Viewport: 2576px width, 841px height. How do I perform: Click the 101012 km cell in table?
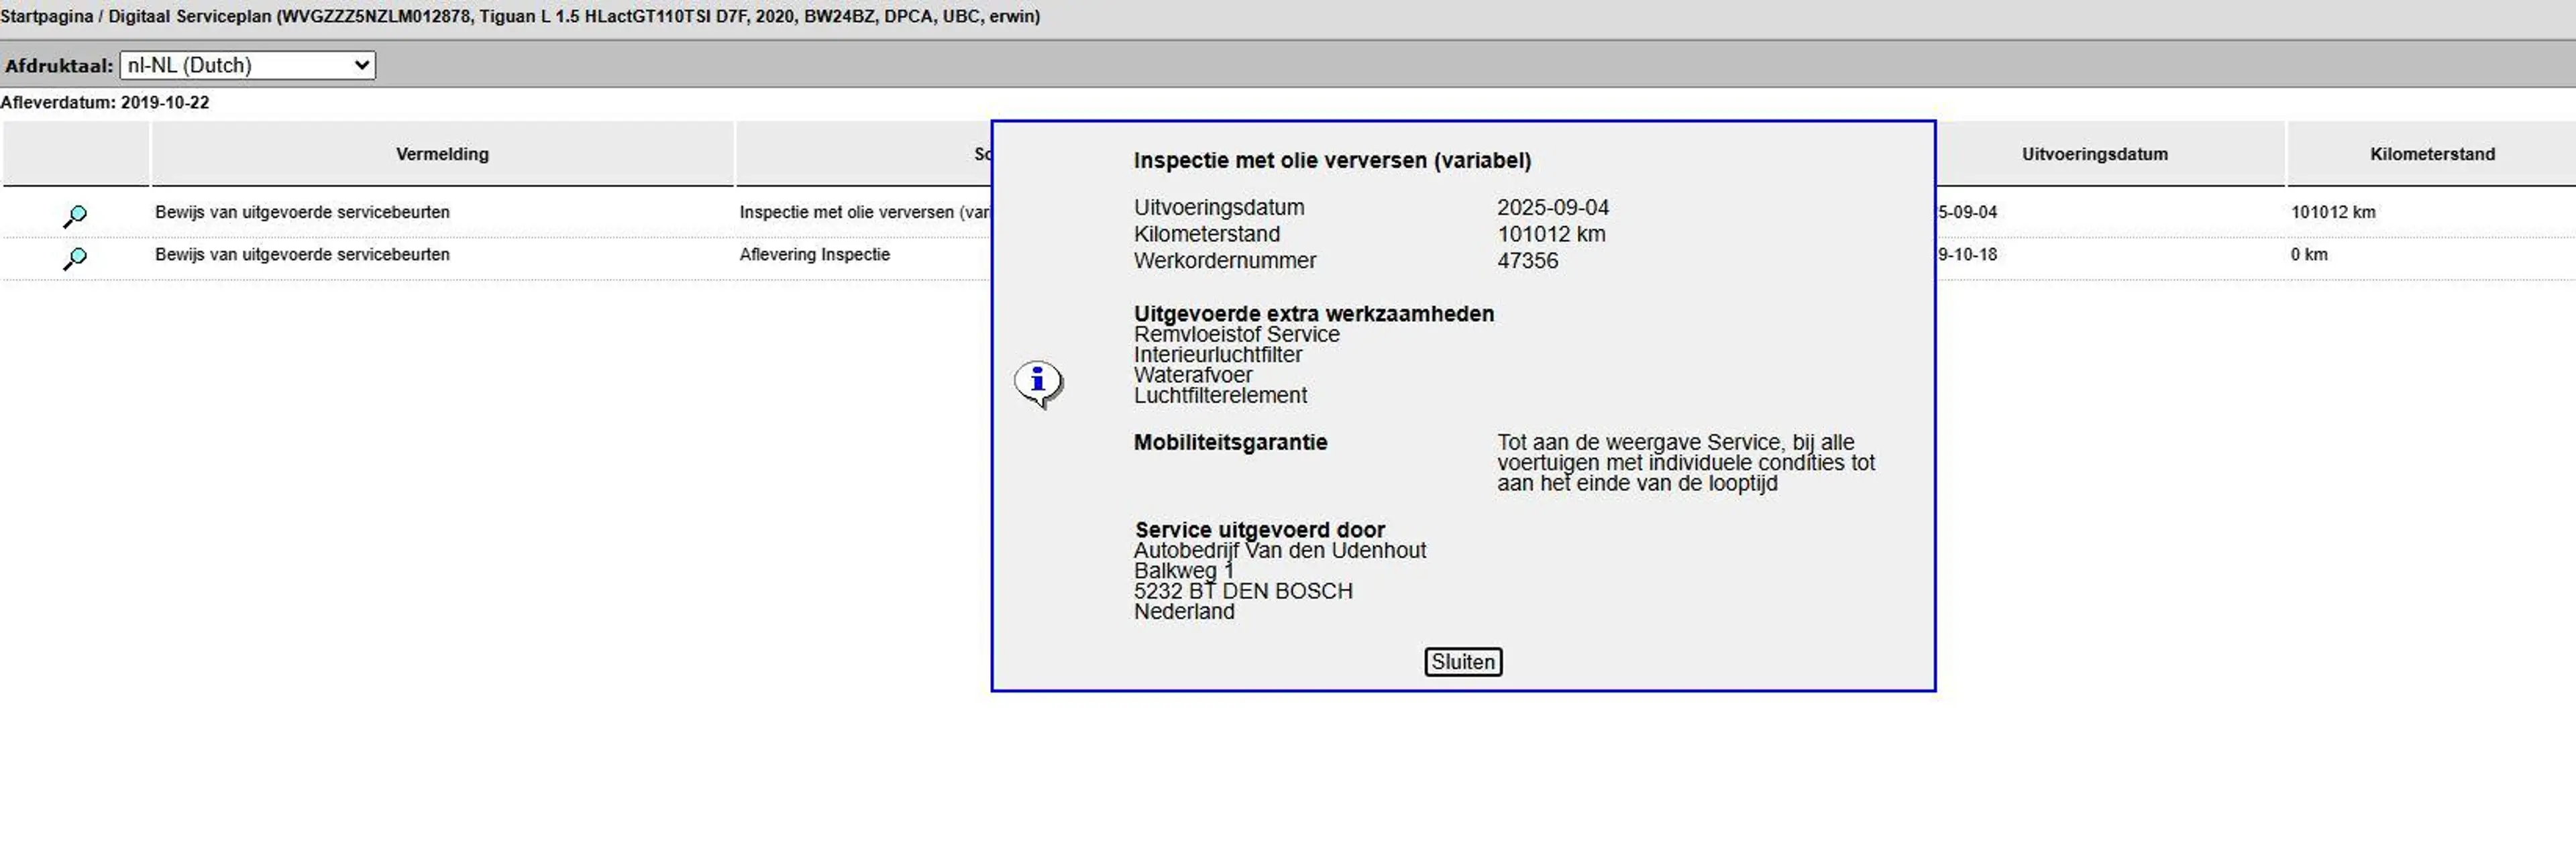pos(2332,212)
